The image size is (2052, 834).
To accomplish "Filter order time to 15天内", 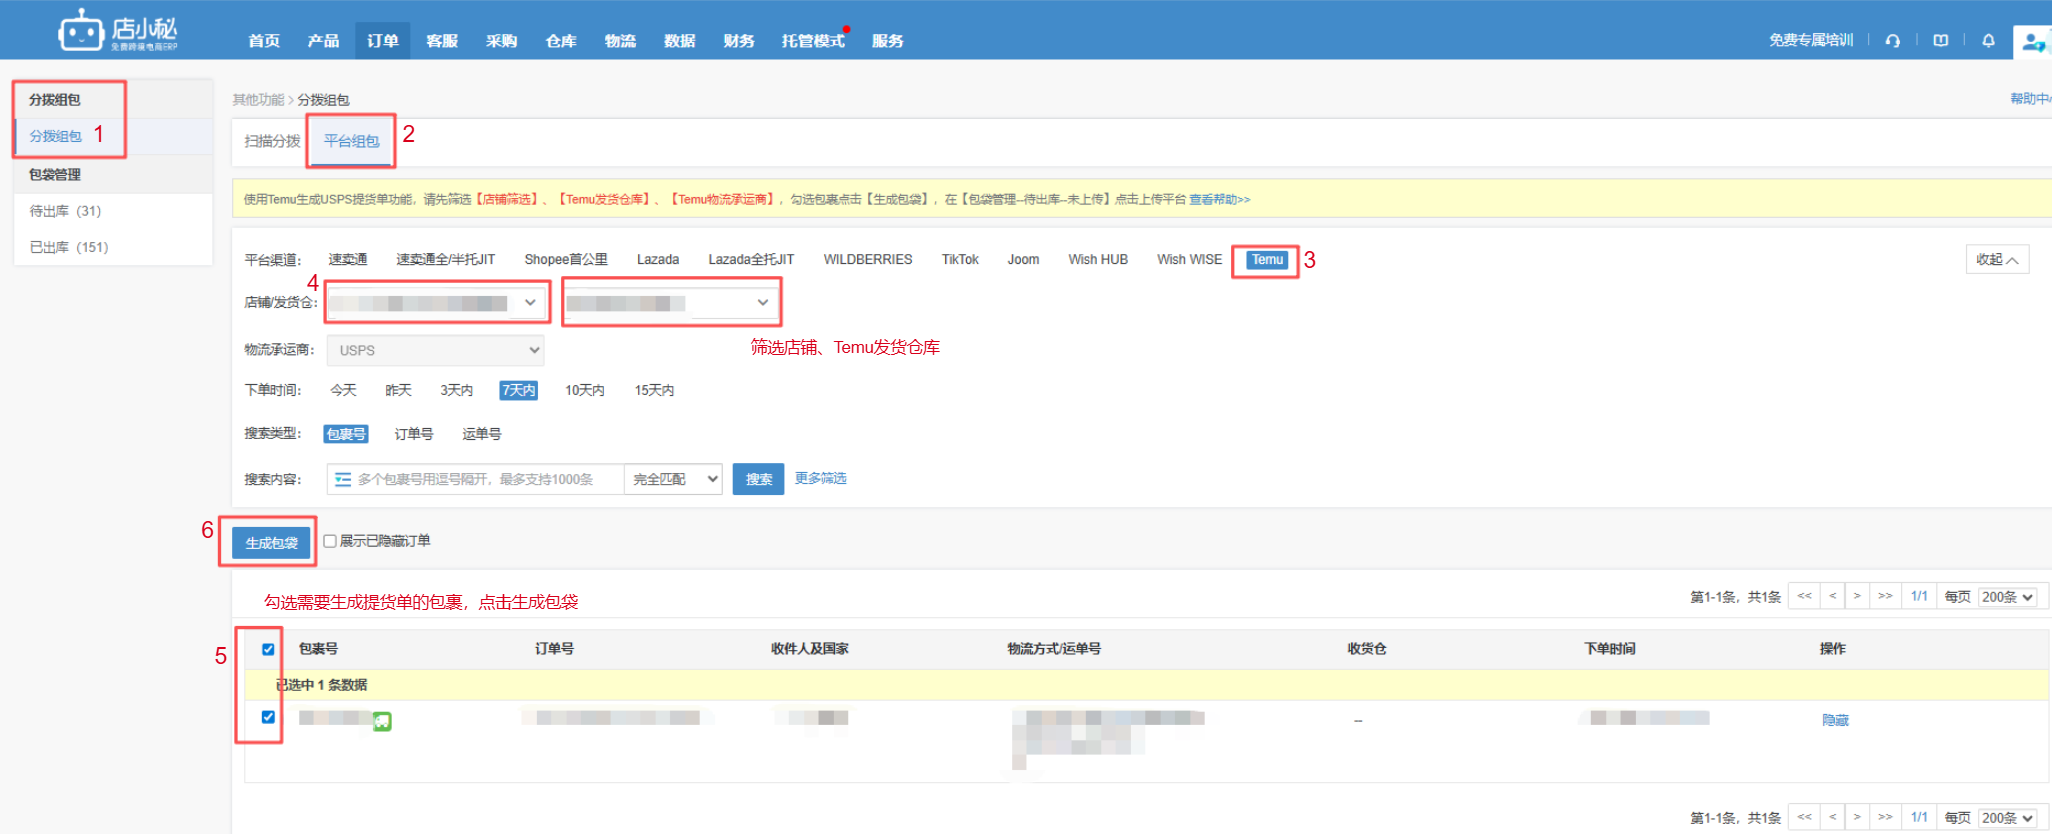I will (x=654, y=390).
